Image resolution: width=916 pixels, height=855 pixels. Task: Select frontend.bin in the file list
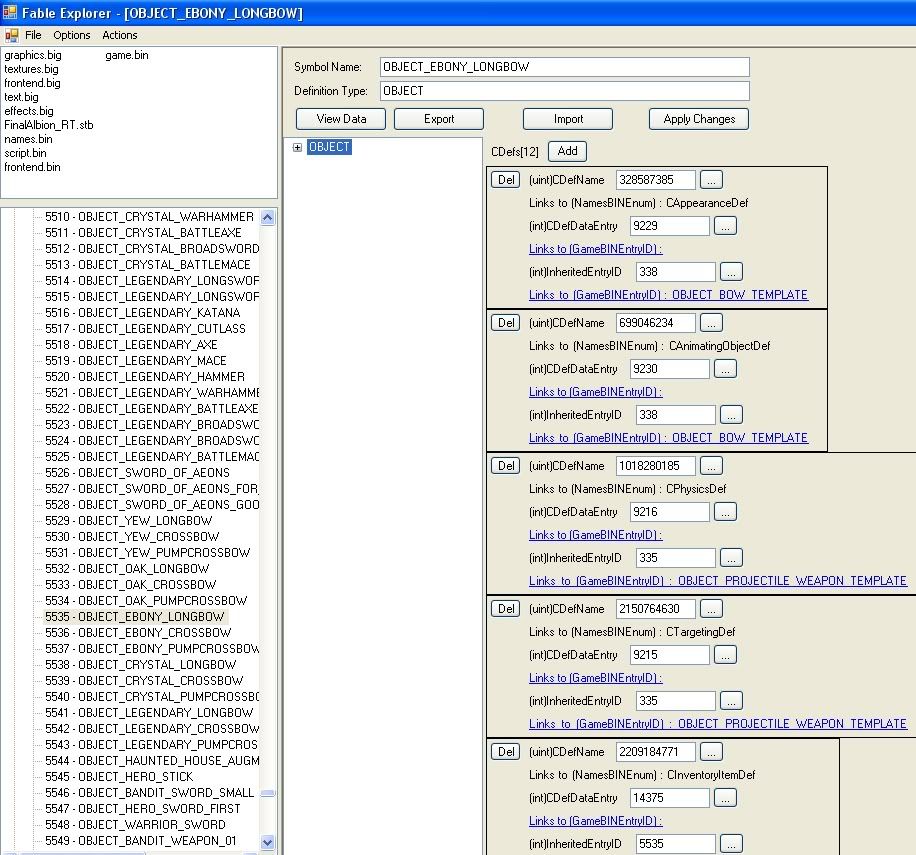tap(32, 167)
